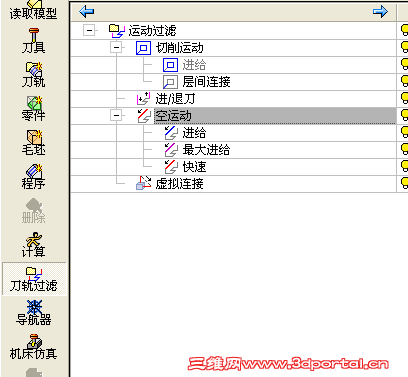Open the 刀轨 toolpath icon
This screenshot has width=408, height=377.
point(34,75)
